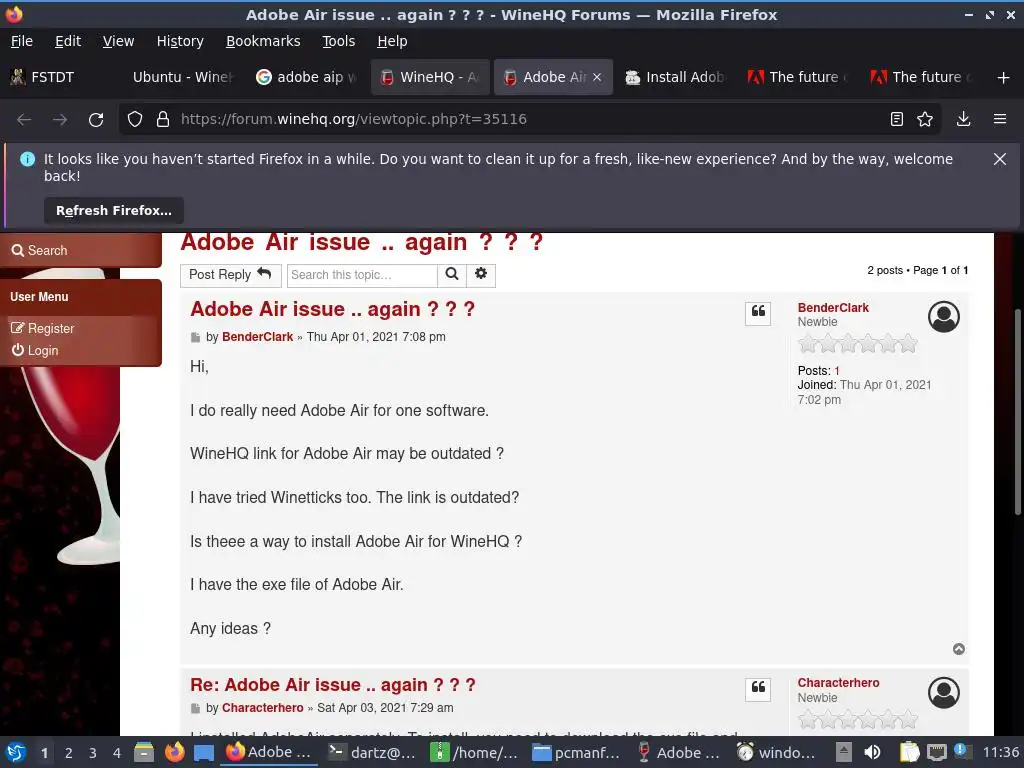Open the volume control tray icon
Viewport: 1024px width, 768px height.
[872, 753]
